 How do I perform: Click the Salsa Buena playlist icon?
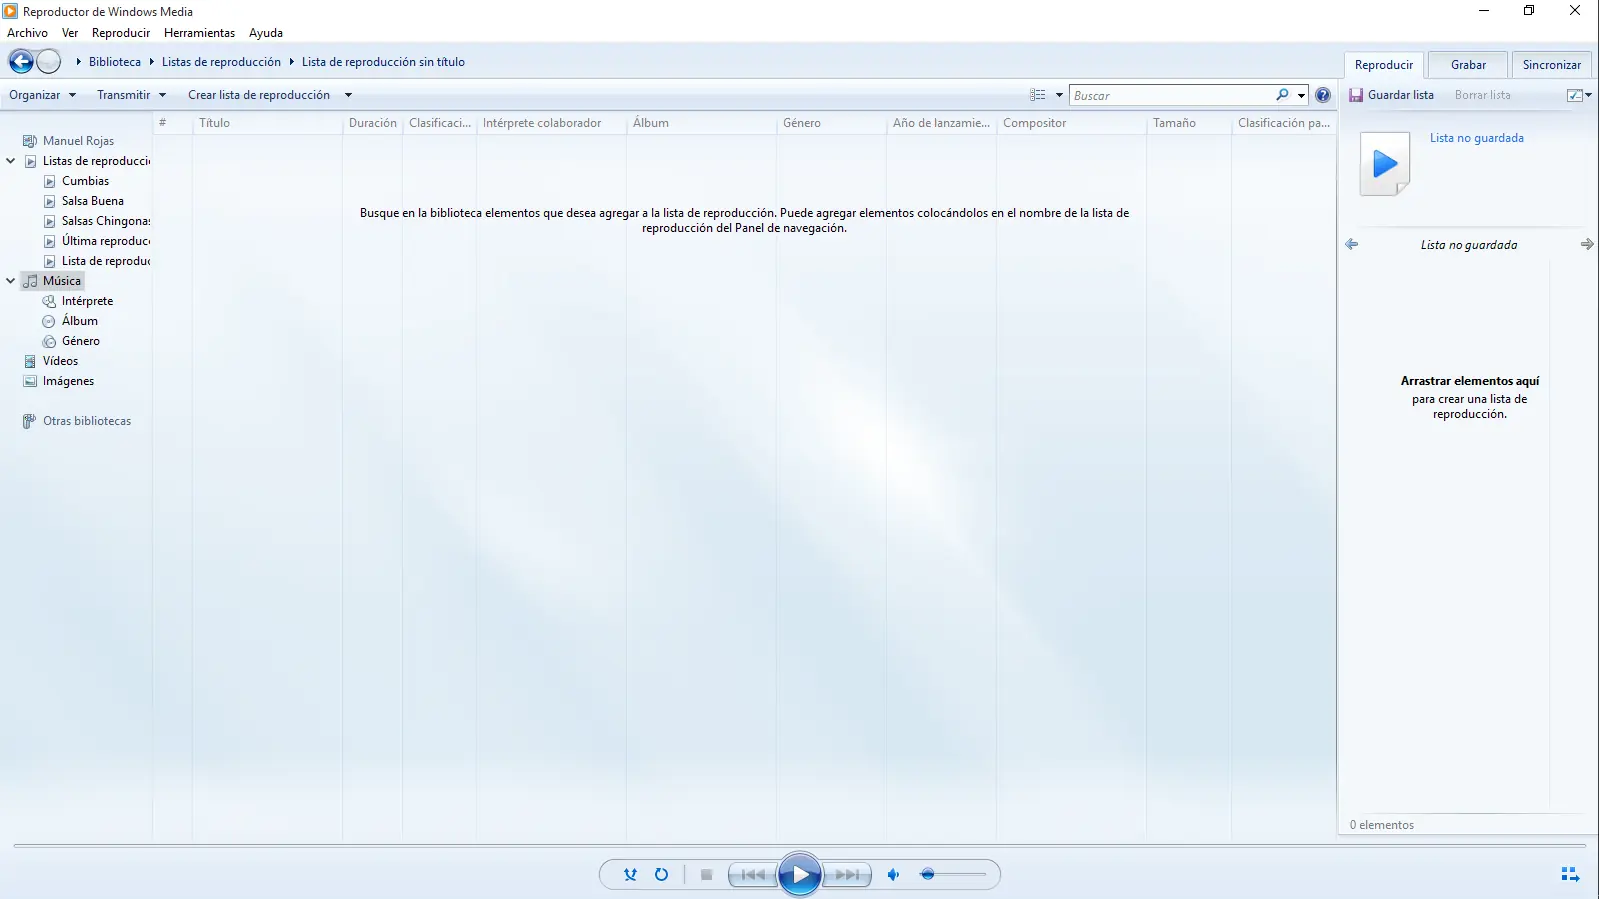(x=49, y=201)
